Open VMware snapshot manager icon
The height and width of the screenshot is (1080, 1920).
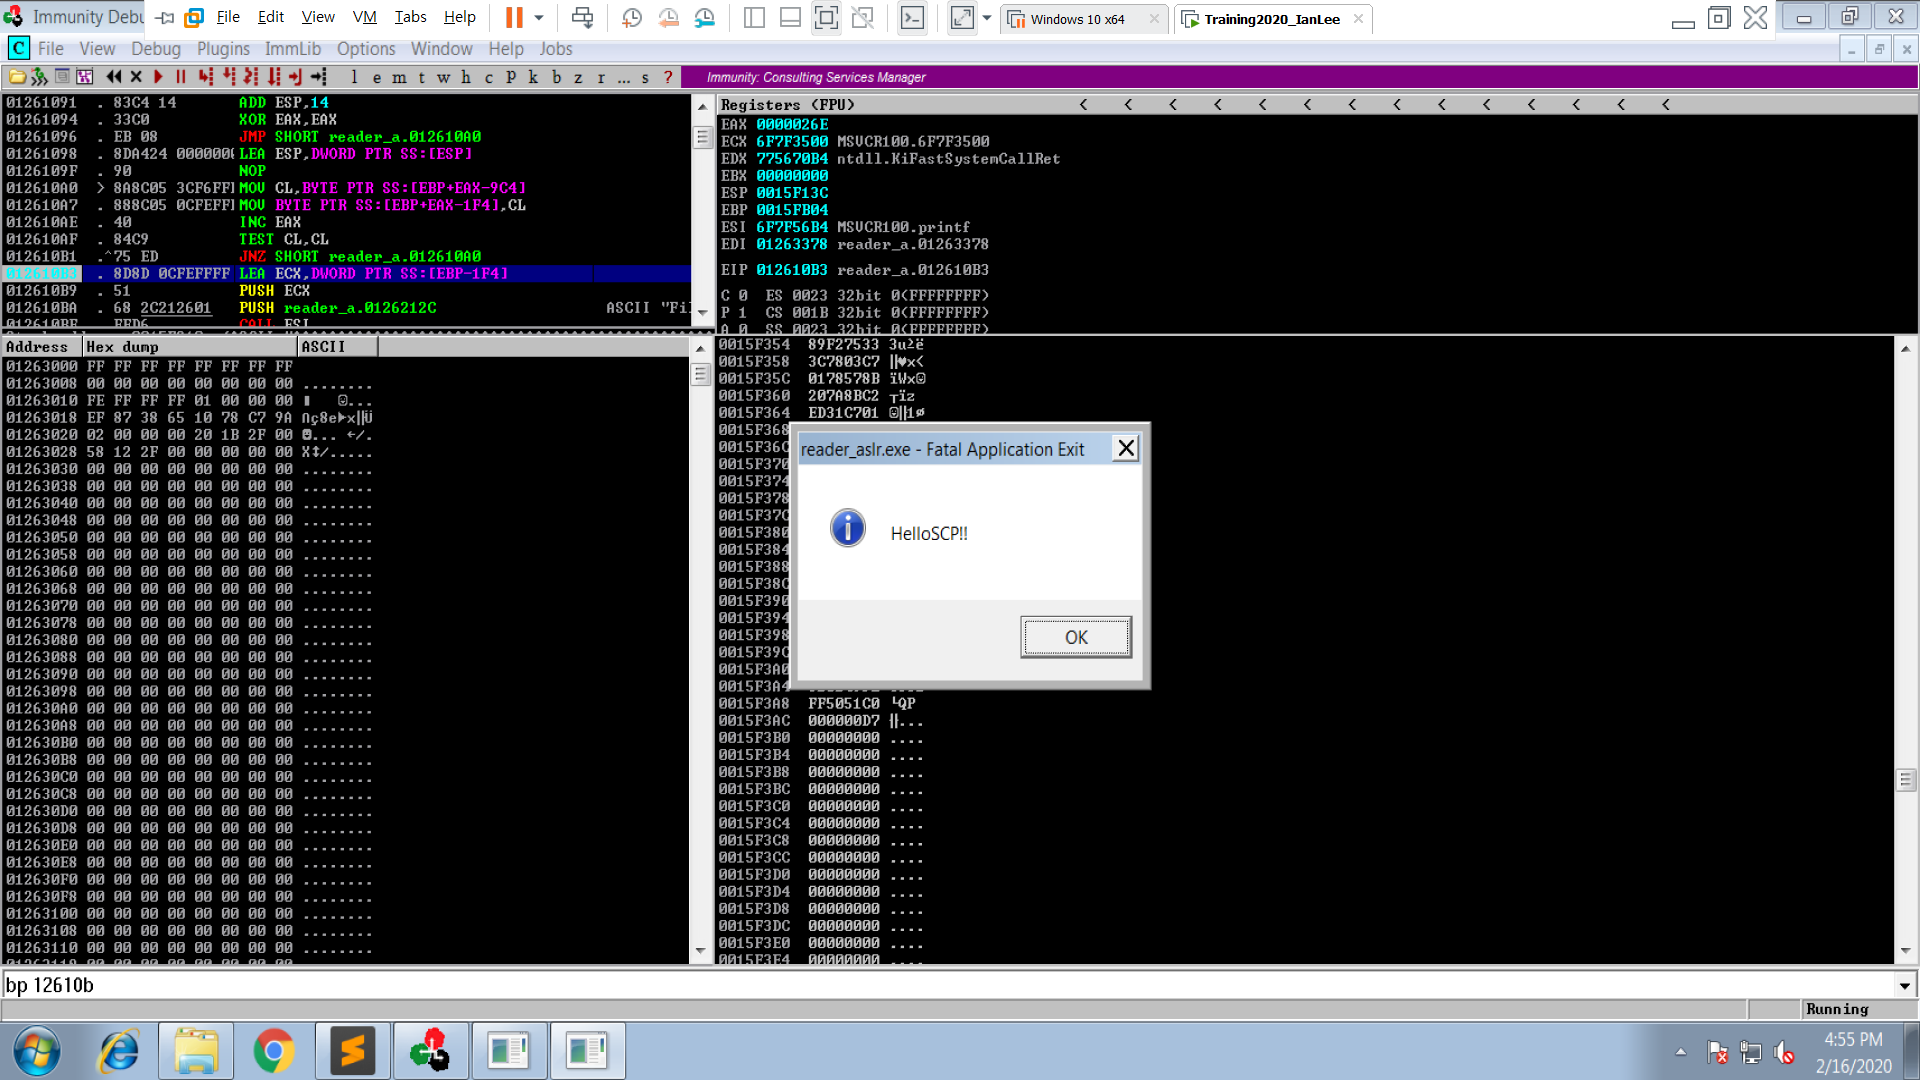705,18
